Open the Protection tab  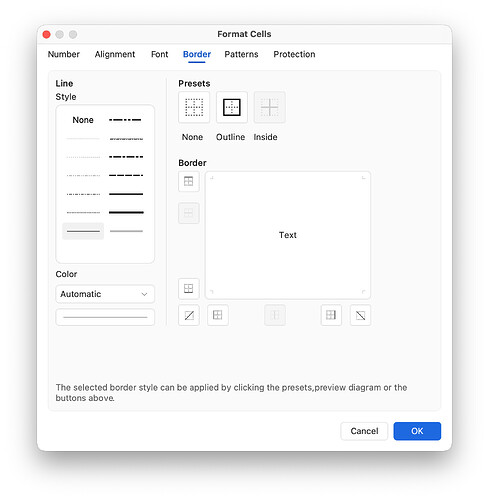[294, 54]
